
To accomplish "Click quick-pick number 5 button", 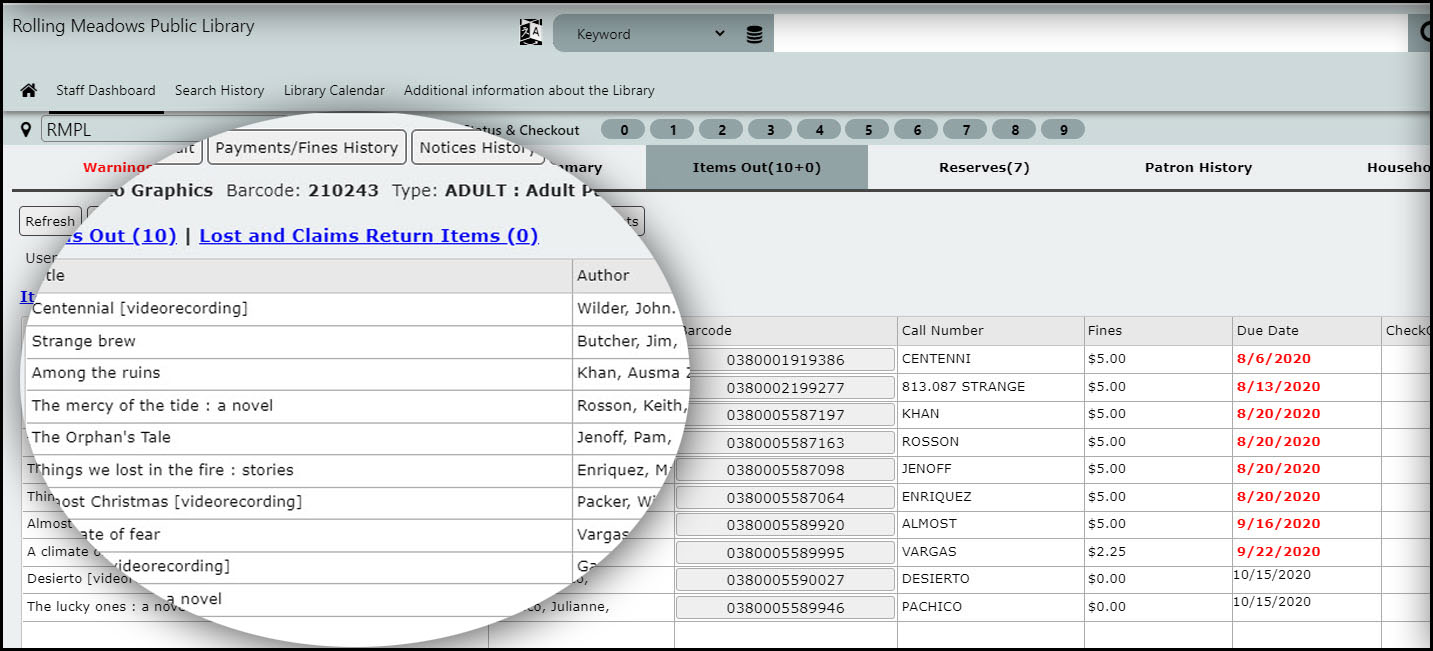I will (x=868, y=130).
